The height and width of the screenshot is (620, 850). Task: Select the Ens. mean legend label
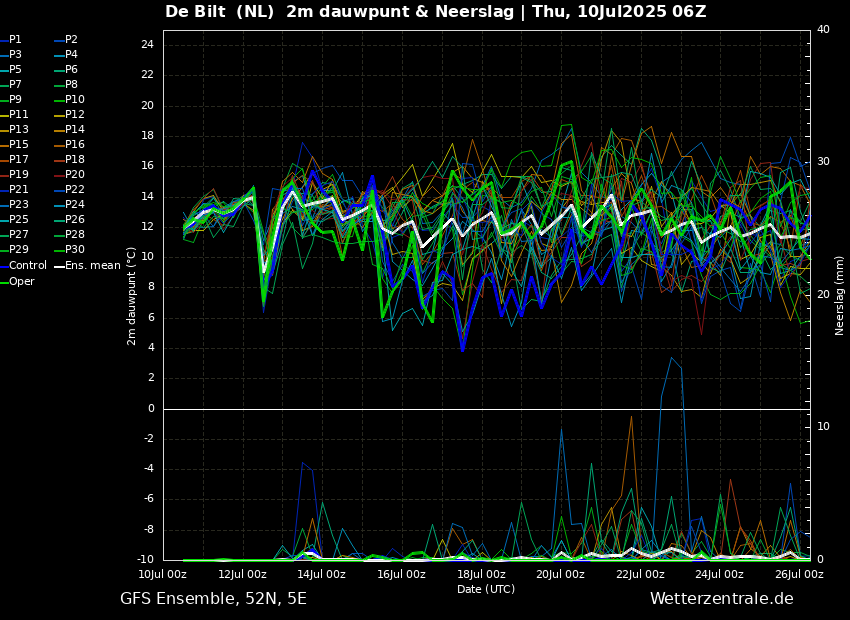[x=92, y=266]
